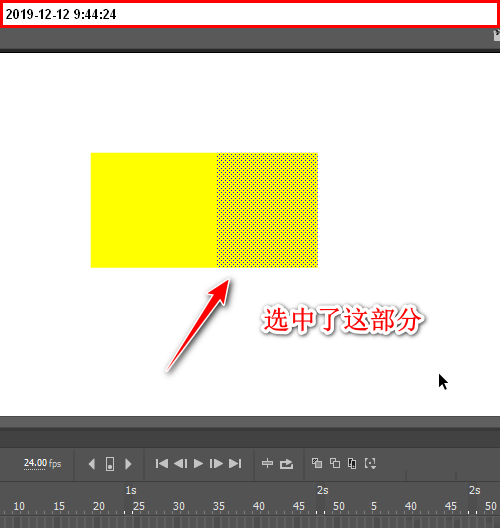Go to the first frame
Viewport: 500px width, 528px height.
[x=162, y=464]
